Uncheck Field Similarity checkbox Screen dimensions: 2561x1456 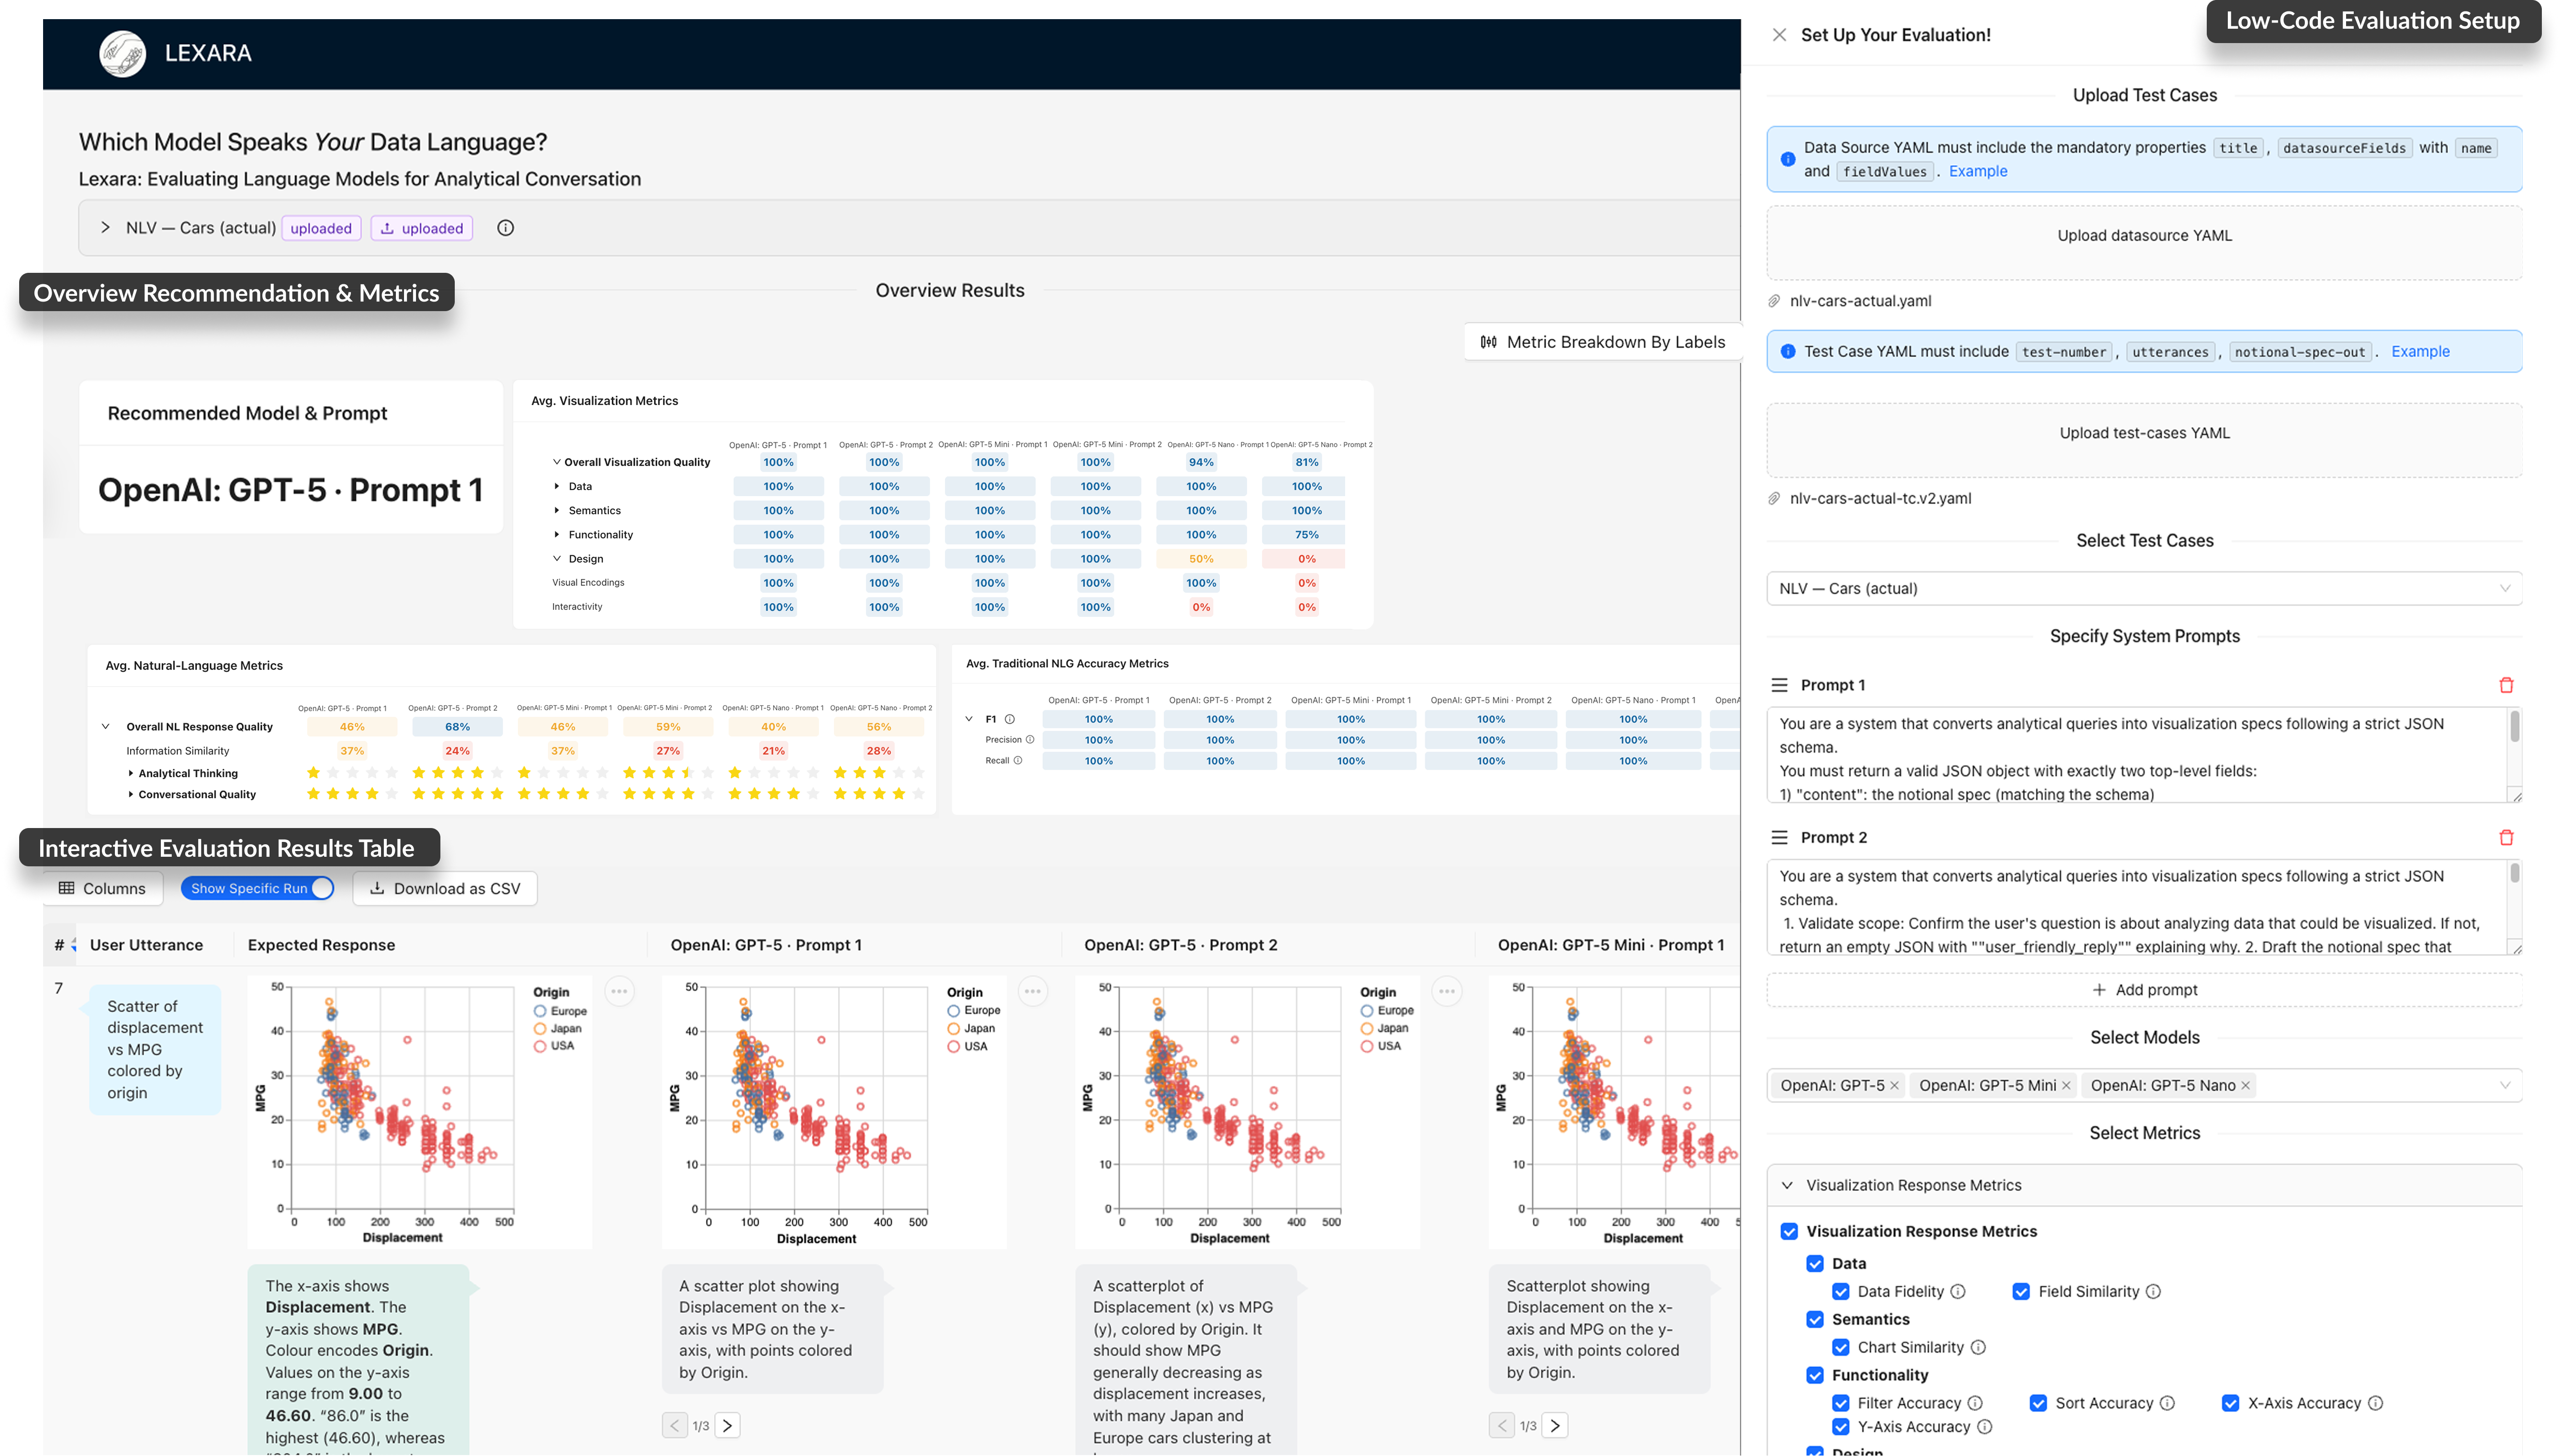[2021, 1292]
